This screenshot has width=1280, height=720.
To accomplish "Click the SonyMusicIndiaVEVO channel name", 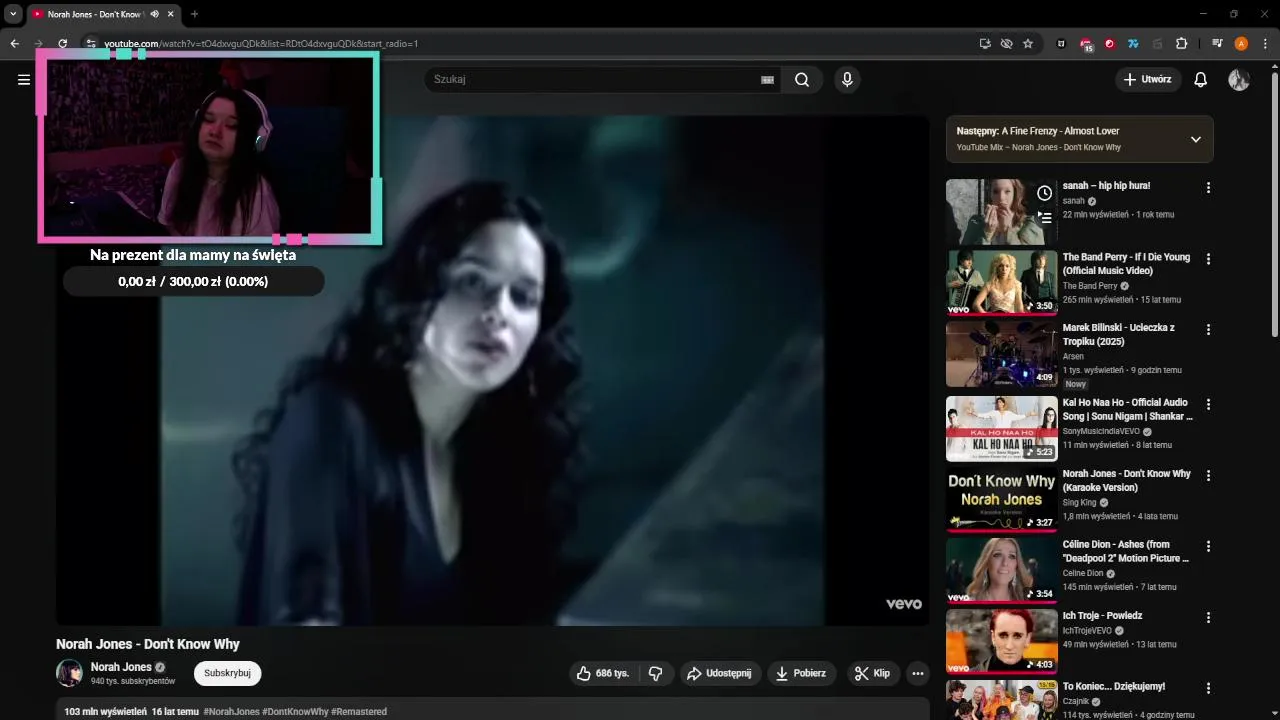I will [x=1101, y=431].
